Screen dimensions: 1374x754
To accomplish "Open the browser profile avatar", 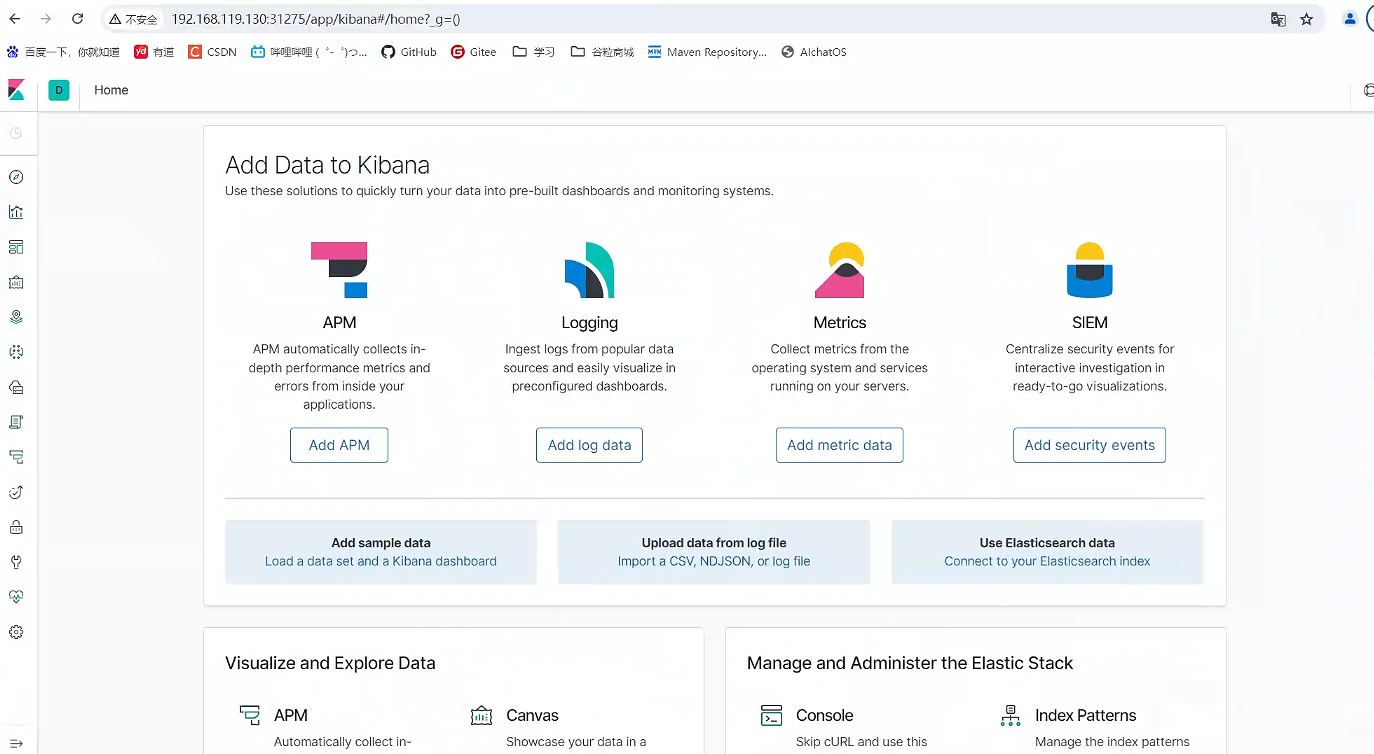I will pos(1350,19).
